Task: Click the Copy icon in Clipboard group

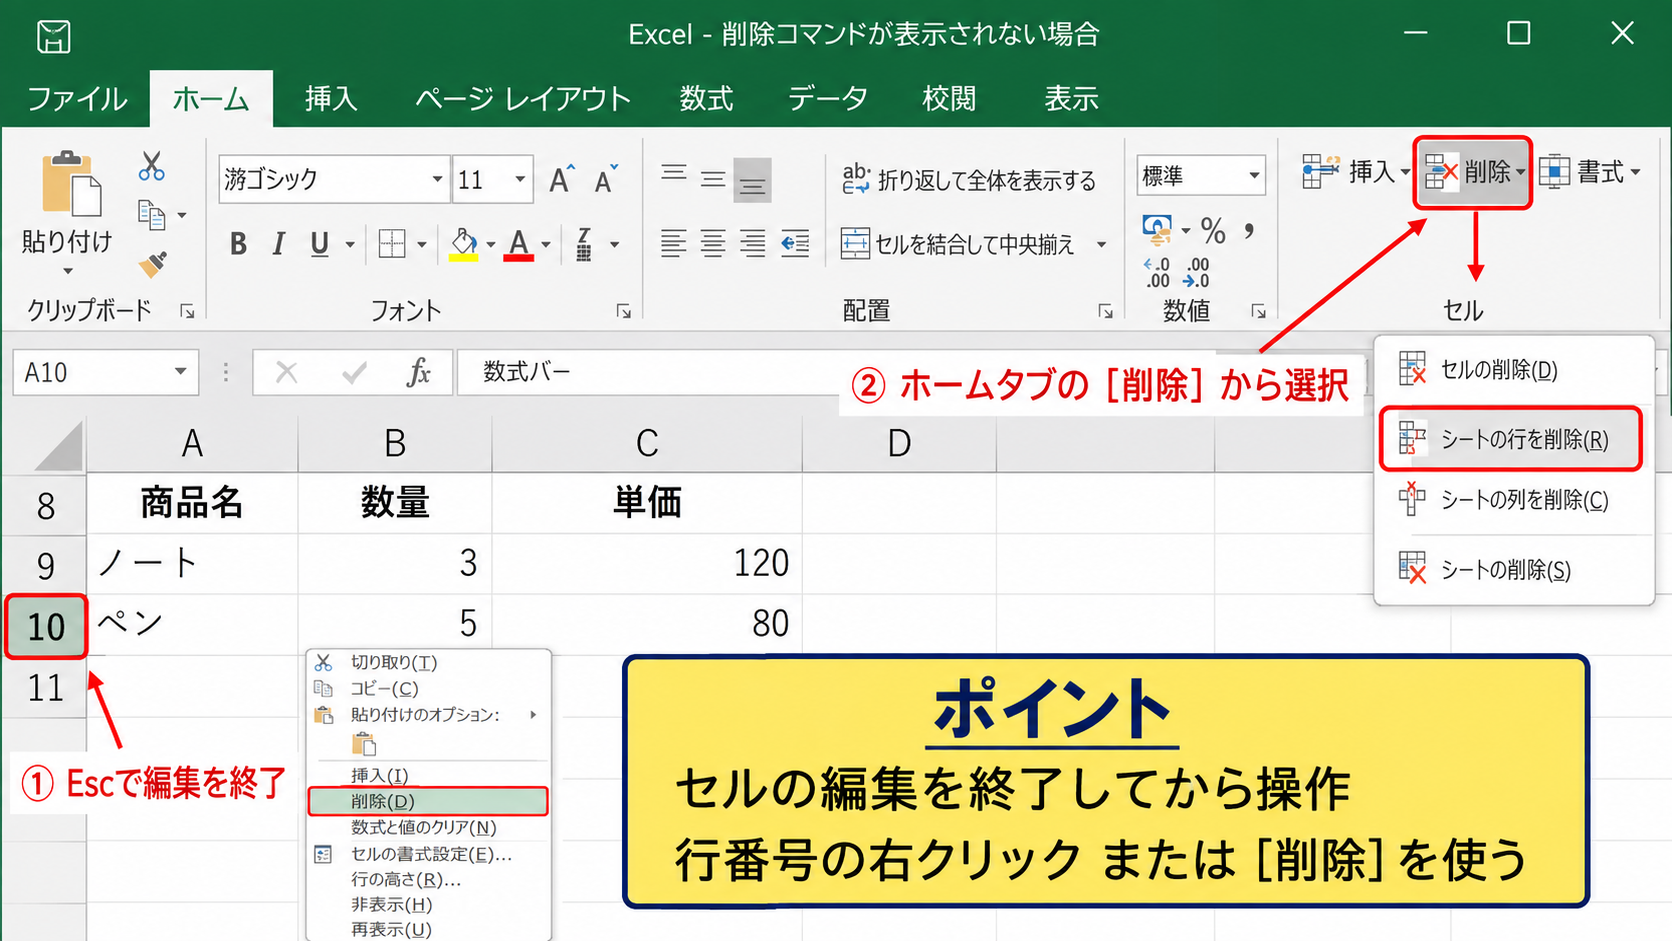Action: pos(152,214)
